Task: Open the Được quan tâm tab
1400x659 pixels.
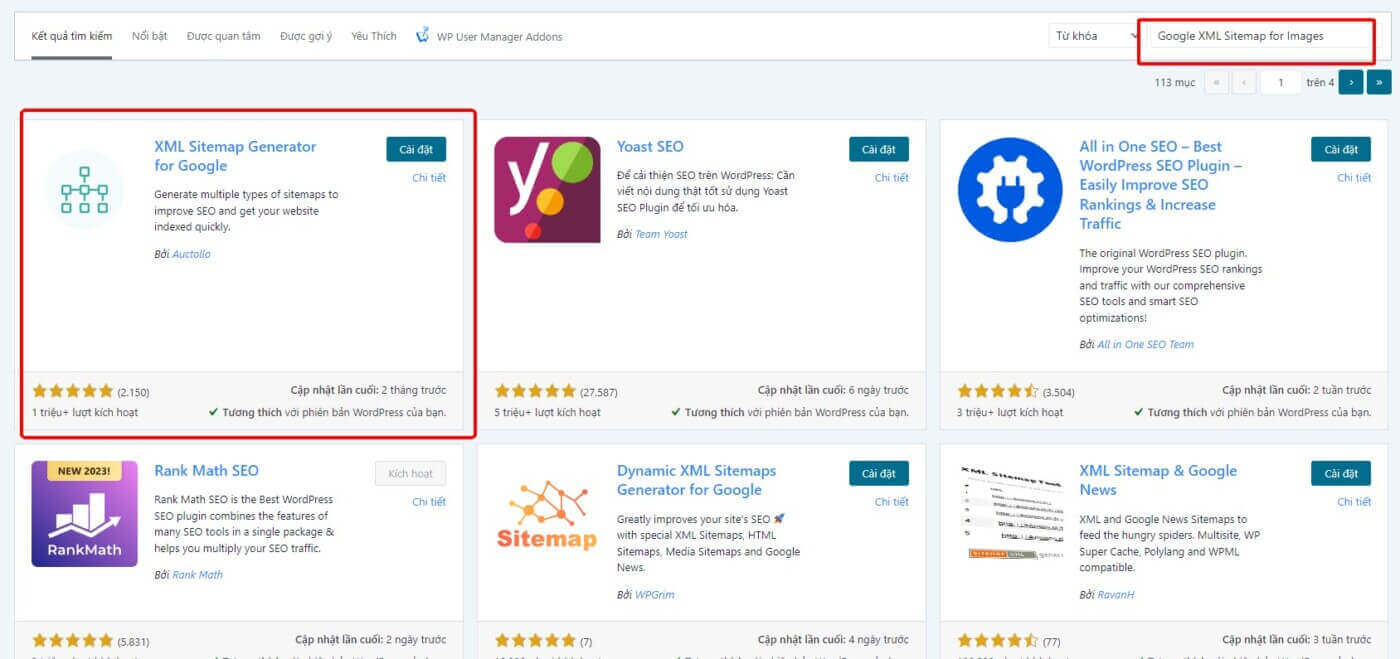Action: tap(224, 36)
